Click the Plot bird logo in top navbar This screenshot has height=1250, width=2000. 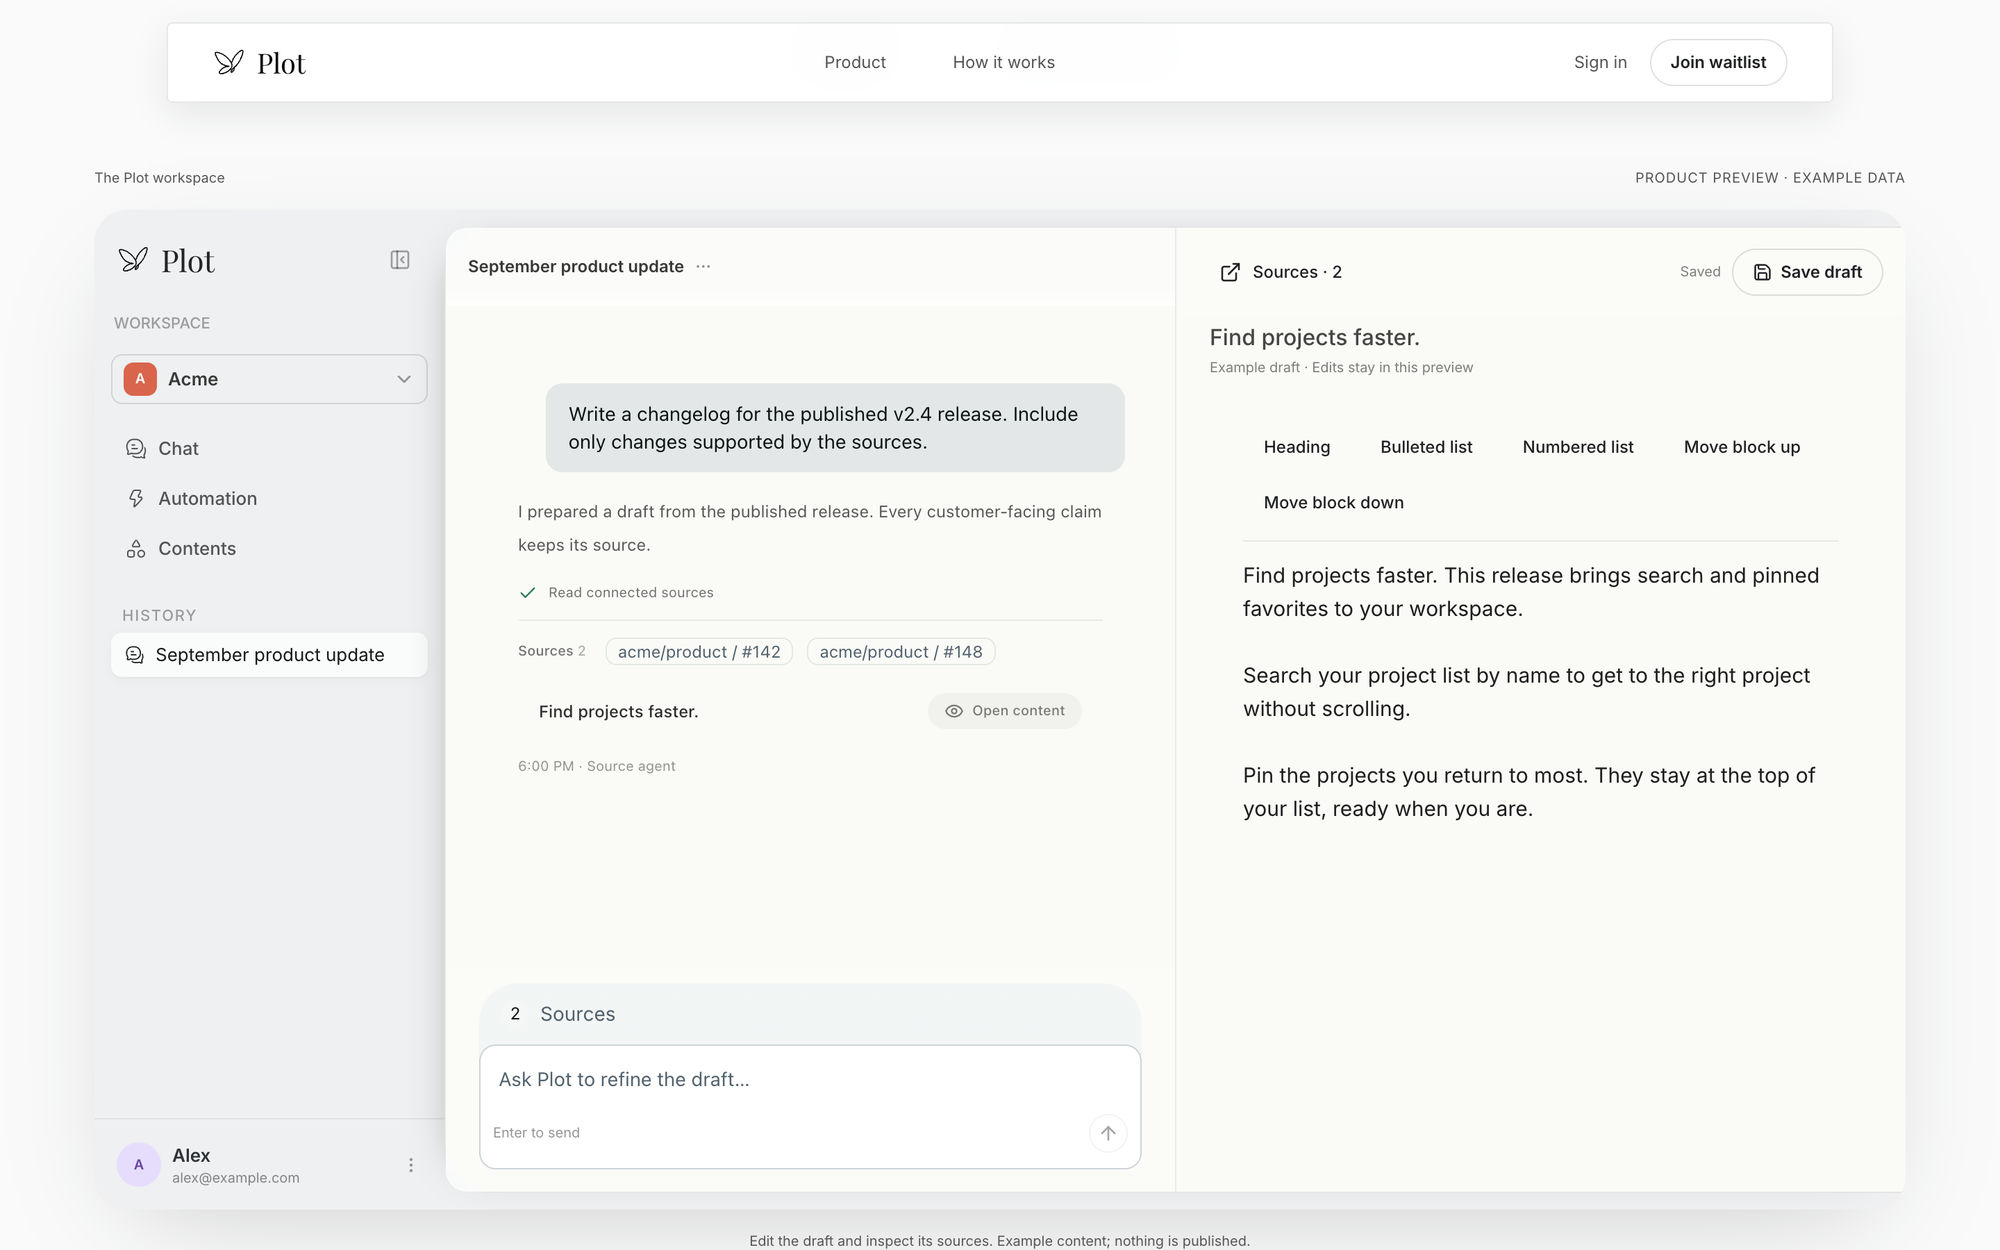(x=229, y=62)
